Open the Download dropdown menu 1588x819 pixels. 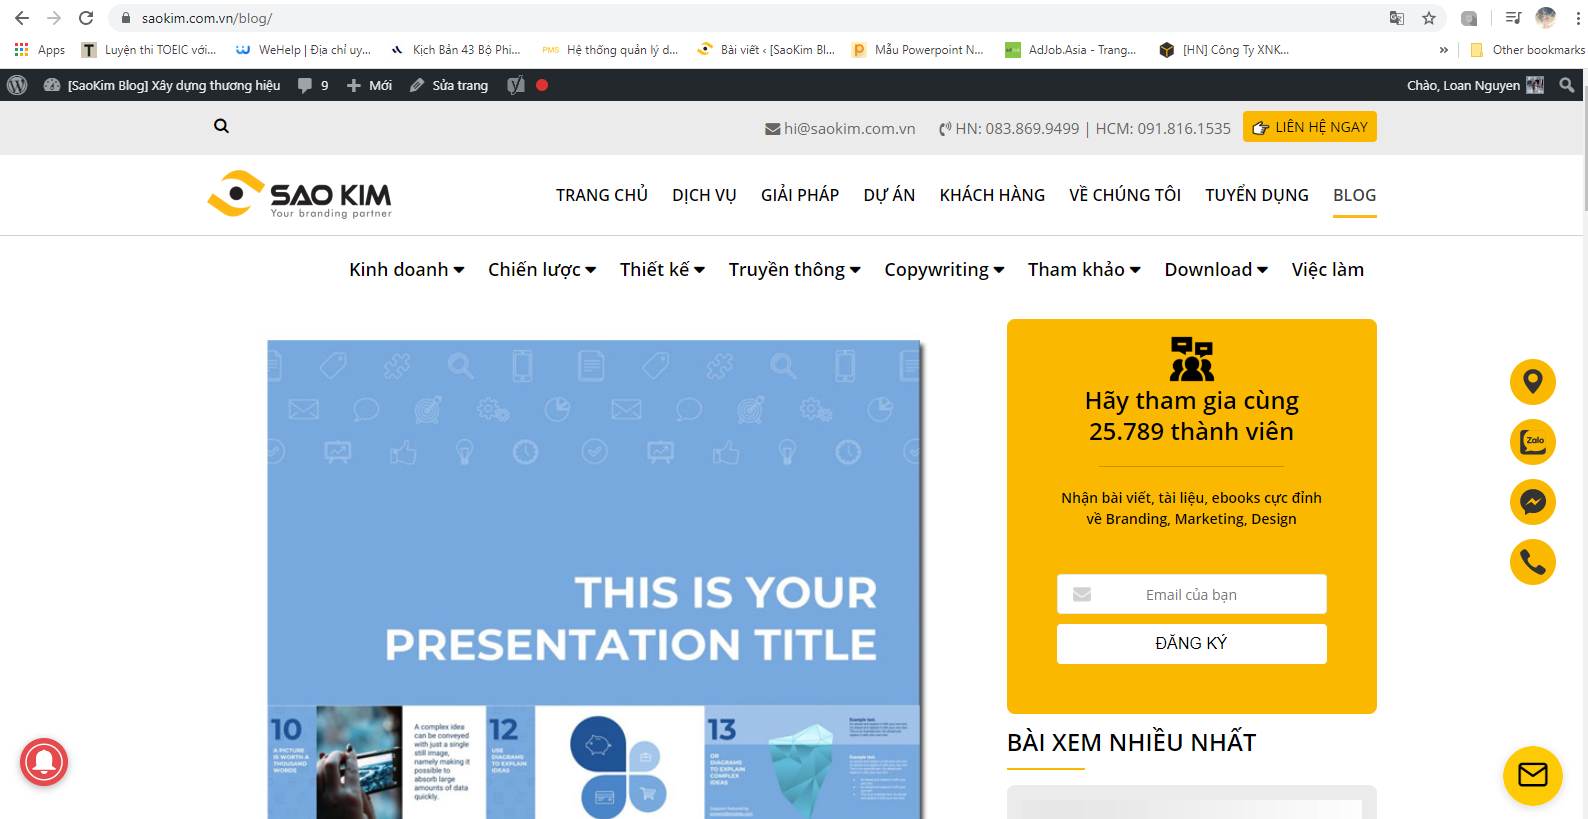[x=1215, y=270]
